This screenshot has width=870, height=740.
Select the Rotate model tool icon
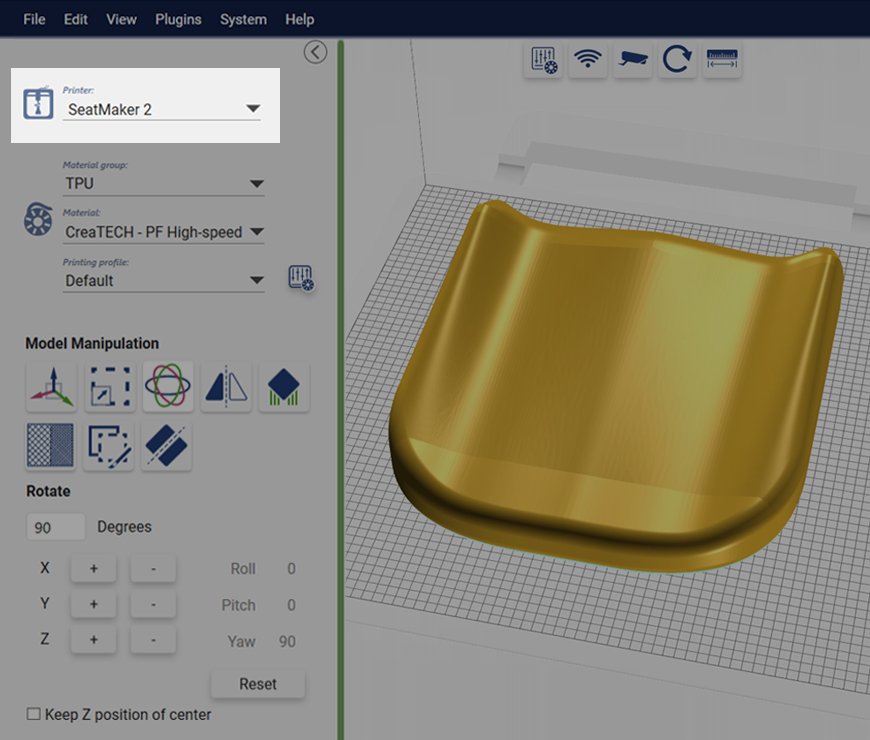168,387
